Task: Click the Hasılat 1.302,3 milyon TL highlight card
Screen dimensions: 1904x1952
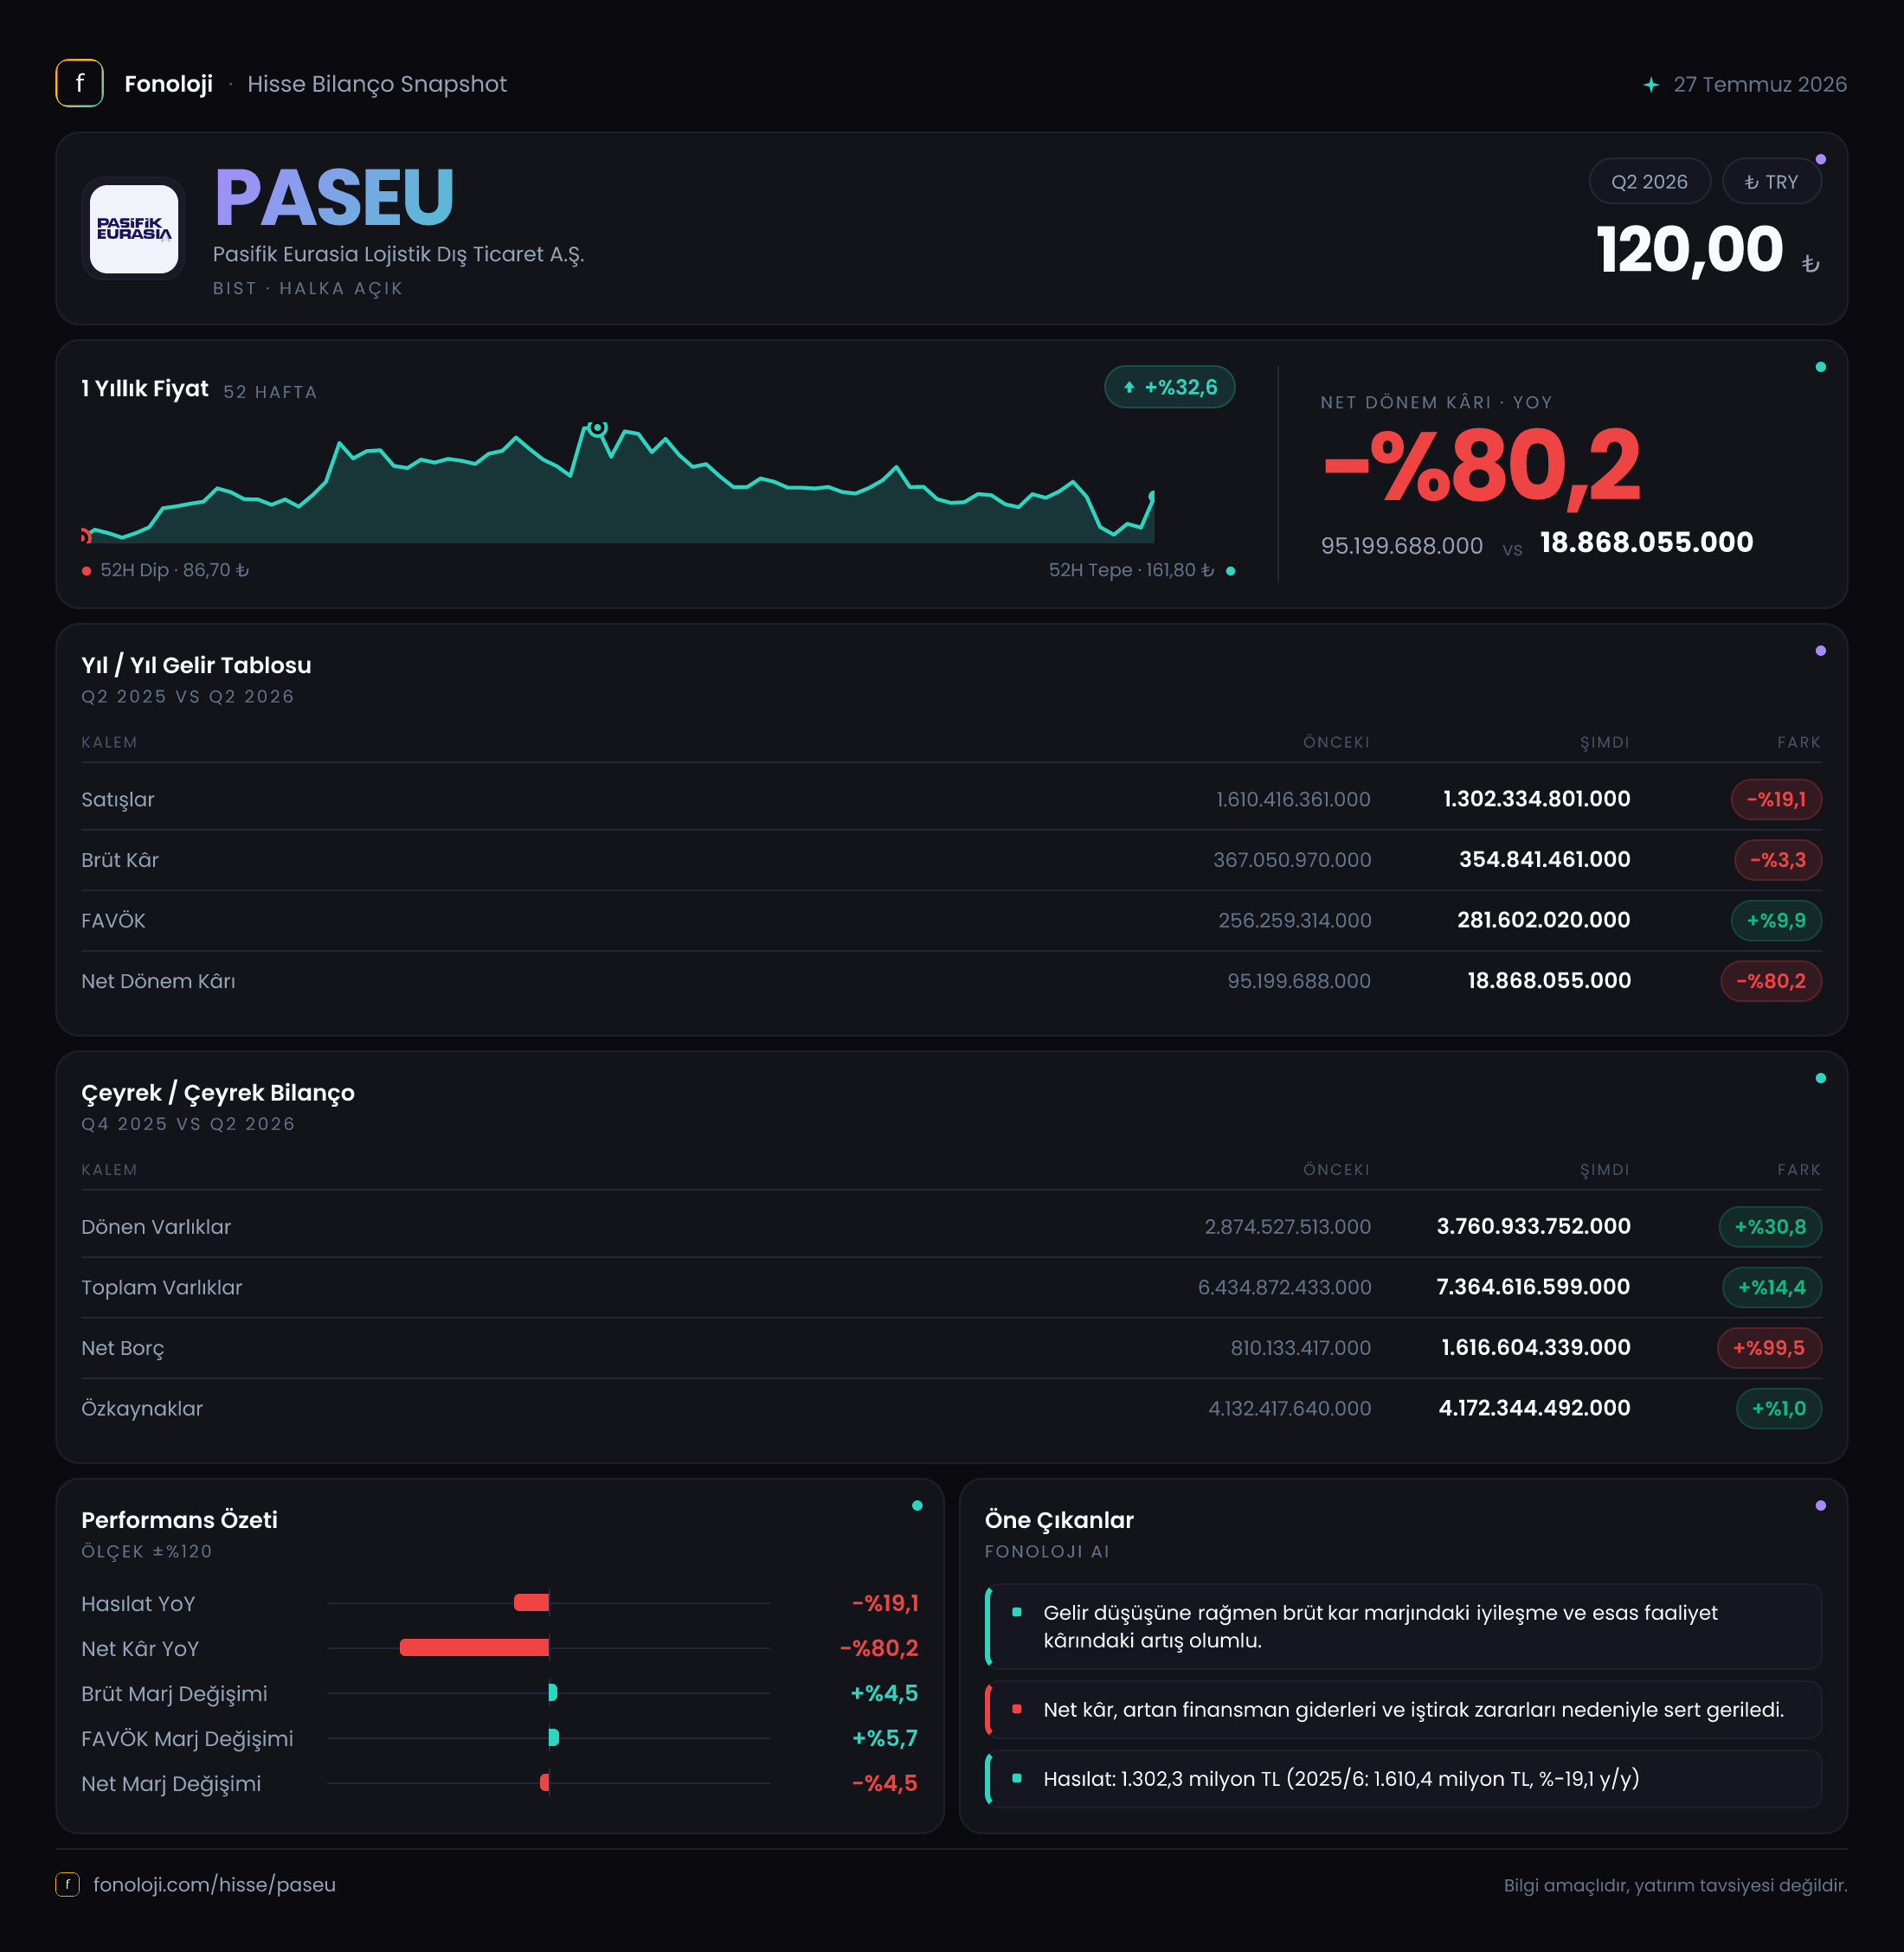Action: [x=1403, y=1779]
